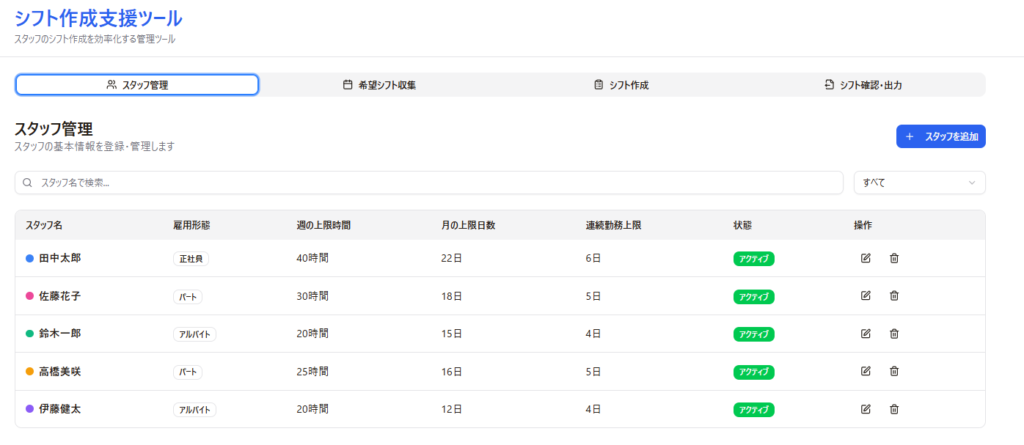Remove 鈴木一郎 via the trash icon

894,334
